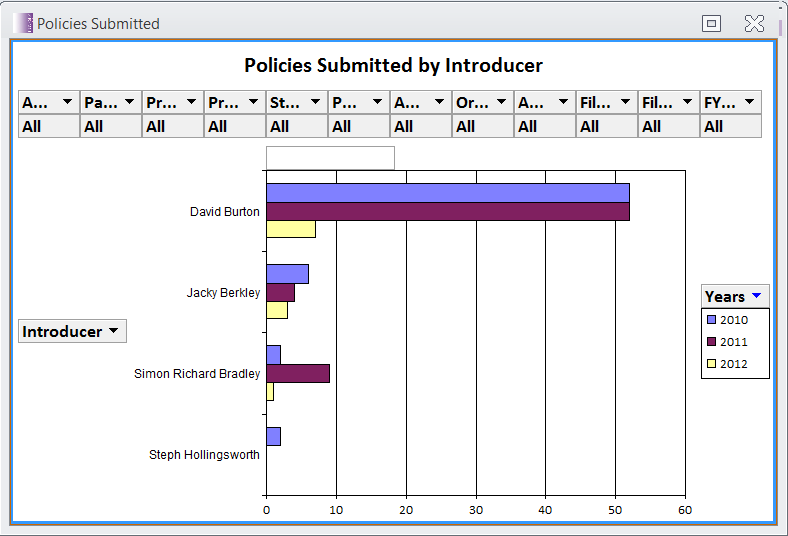Expand the 'FY...' filter dropdown
This screenshot has height=536, width=788.
pyautogui.click(x=749, y=102)
